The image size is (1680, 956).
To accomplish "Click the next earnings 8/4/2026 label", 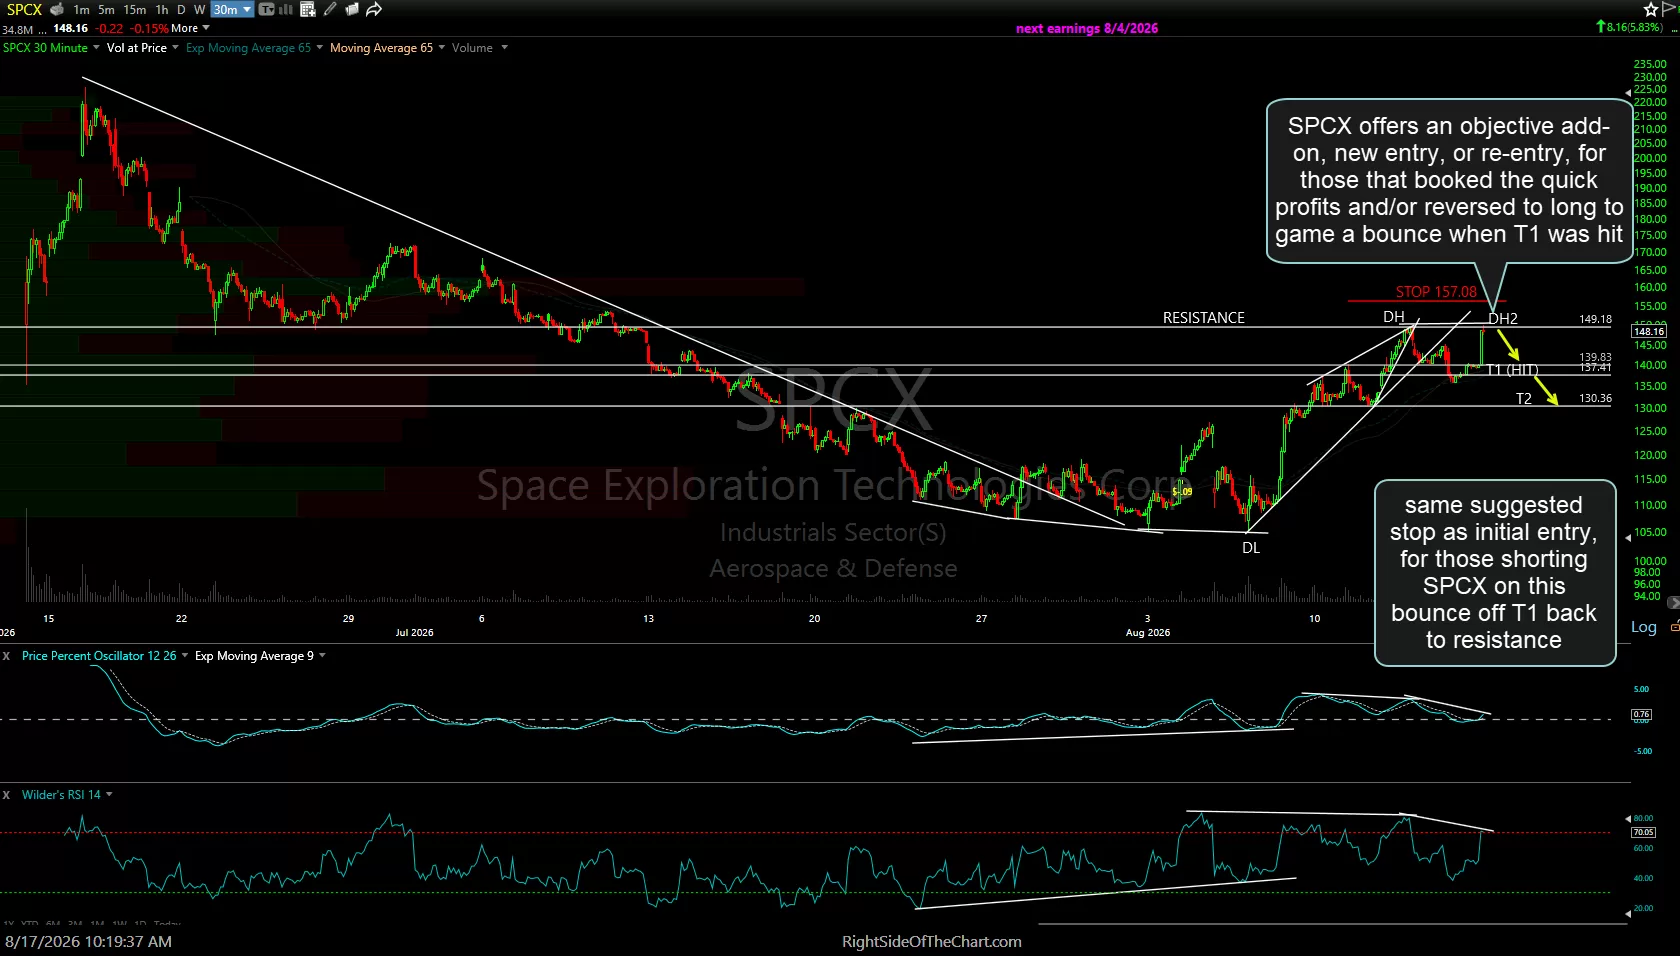I will tap(1087, 29).
